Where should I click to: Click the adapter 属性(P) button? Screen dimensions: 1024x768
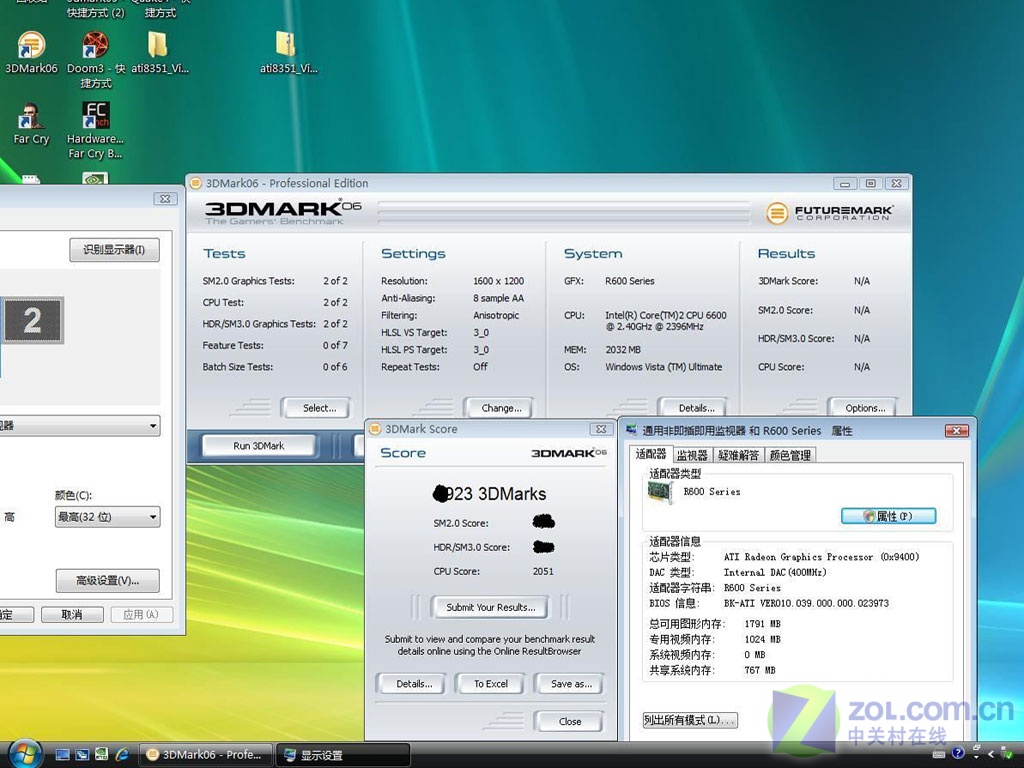coord(888,516)
